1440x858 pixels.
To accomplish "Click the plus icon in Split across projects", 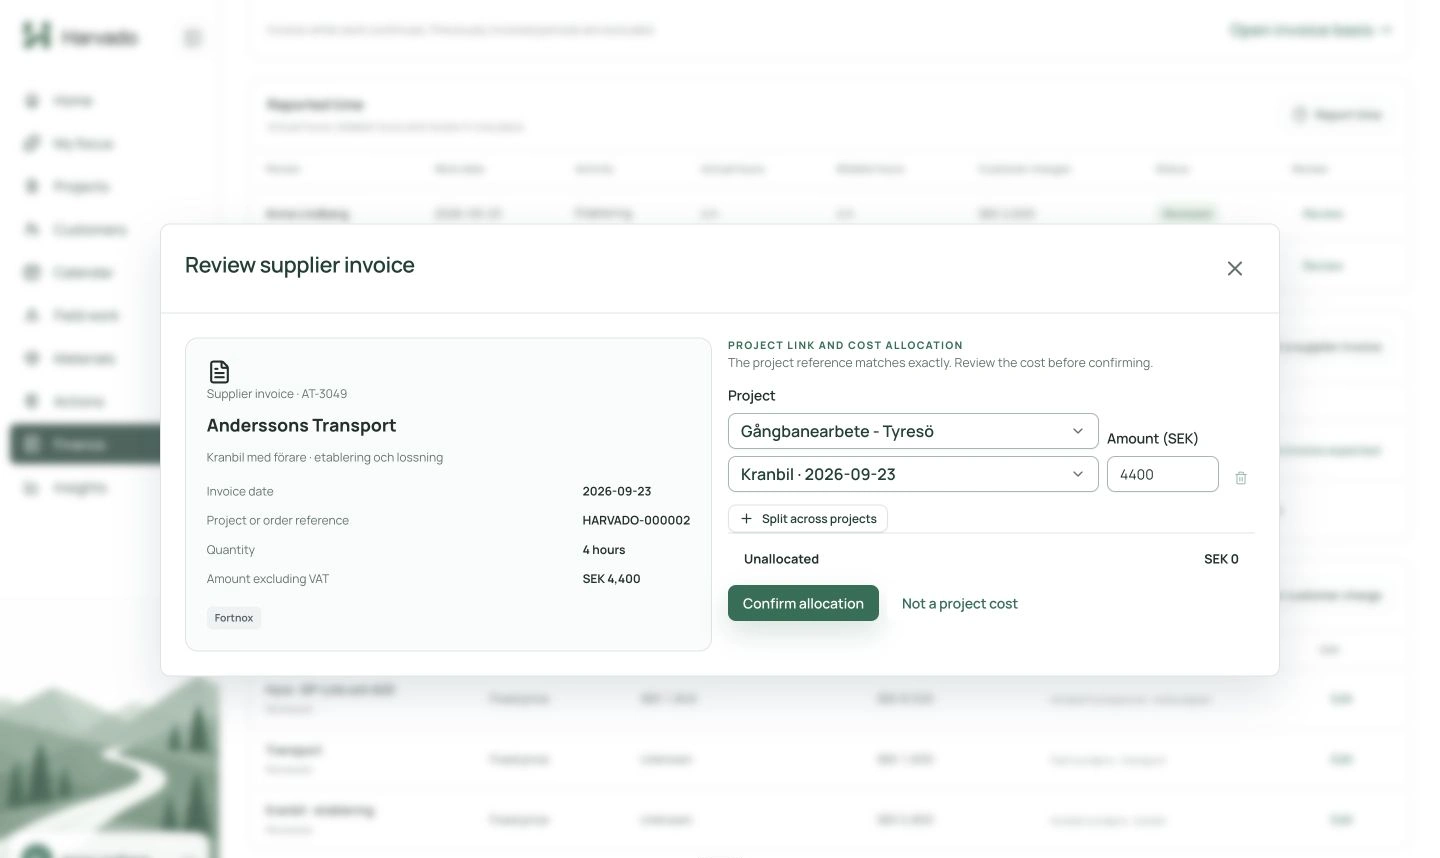I will point(746,518).
